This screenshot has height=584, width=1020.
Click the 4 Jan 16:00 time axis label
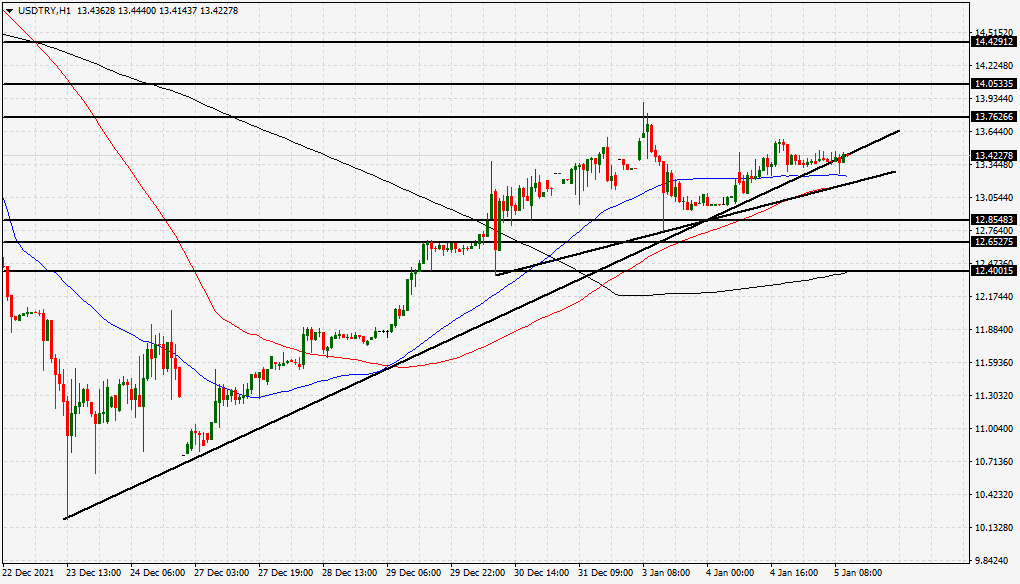(794, 573)
